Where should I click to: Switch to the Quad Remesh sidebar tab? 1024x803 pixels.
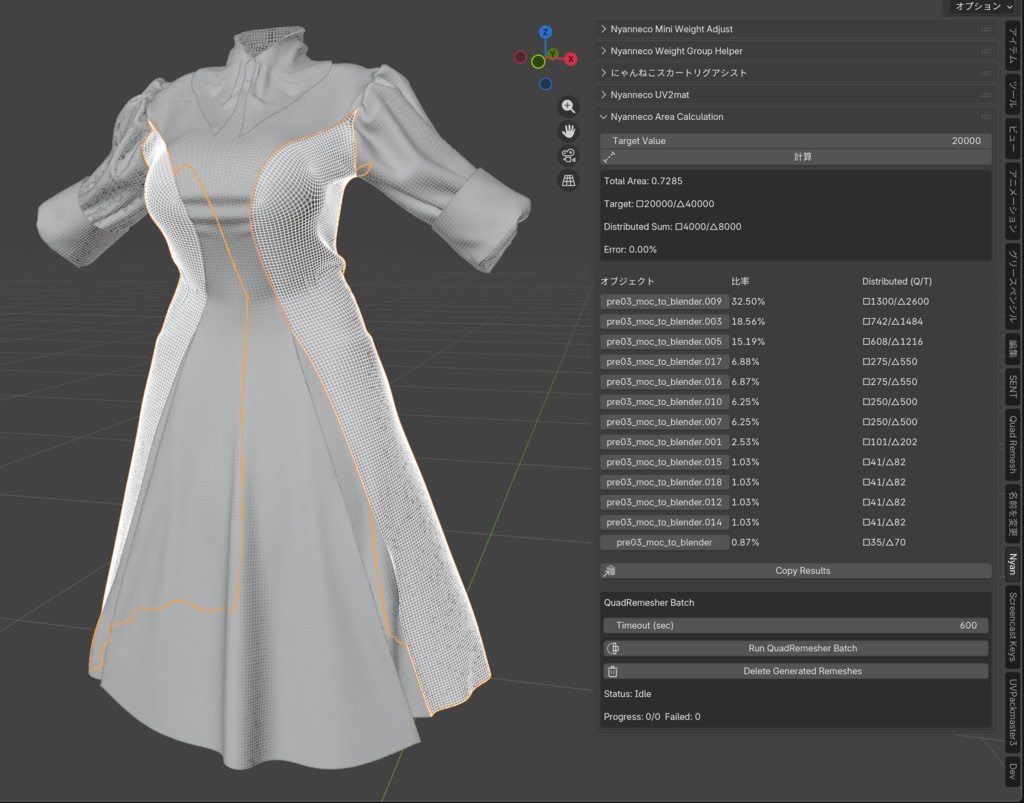pyautogui.click(x=1012, y=444)
